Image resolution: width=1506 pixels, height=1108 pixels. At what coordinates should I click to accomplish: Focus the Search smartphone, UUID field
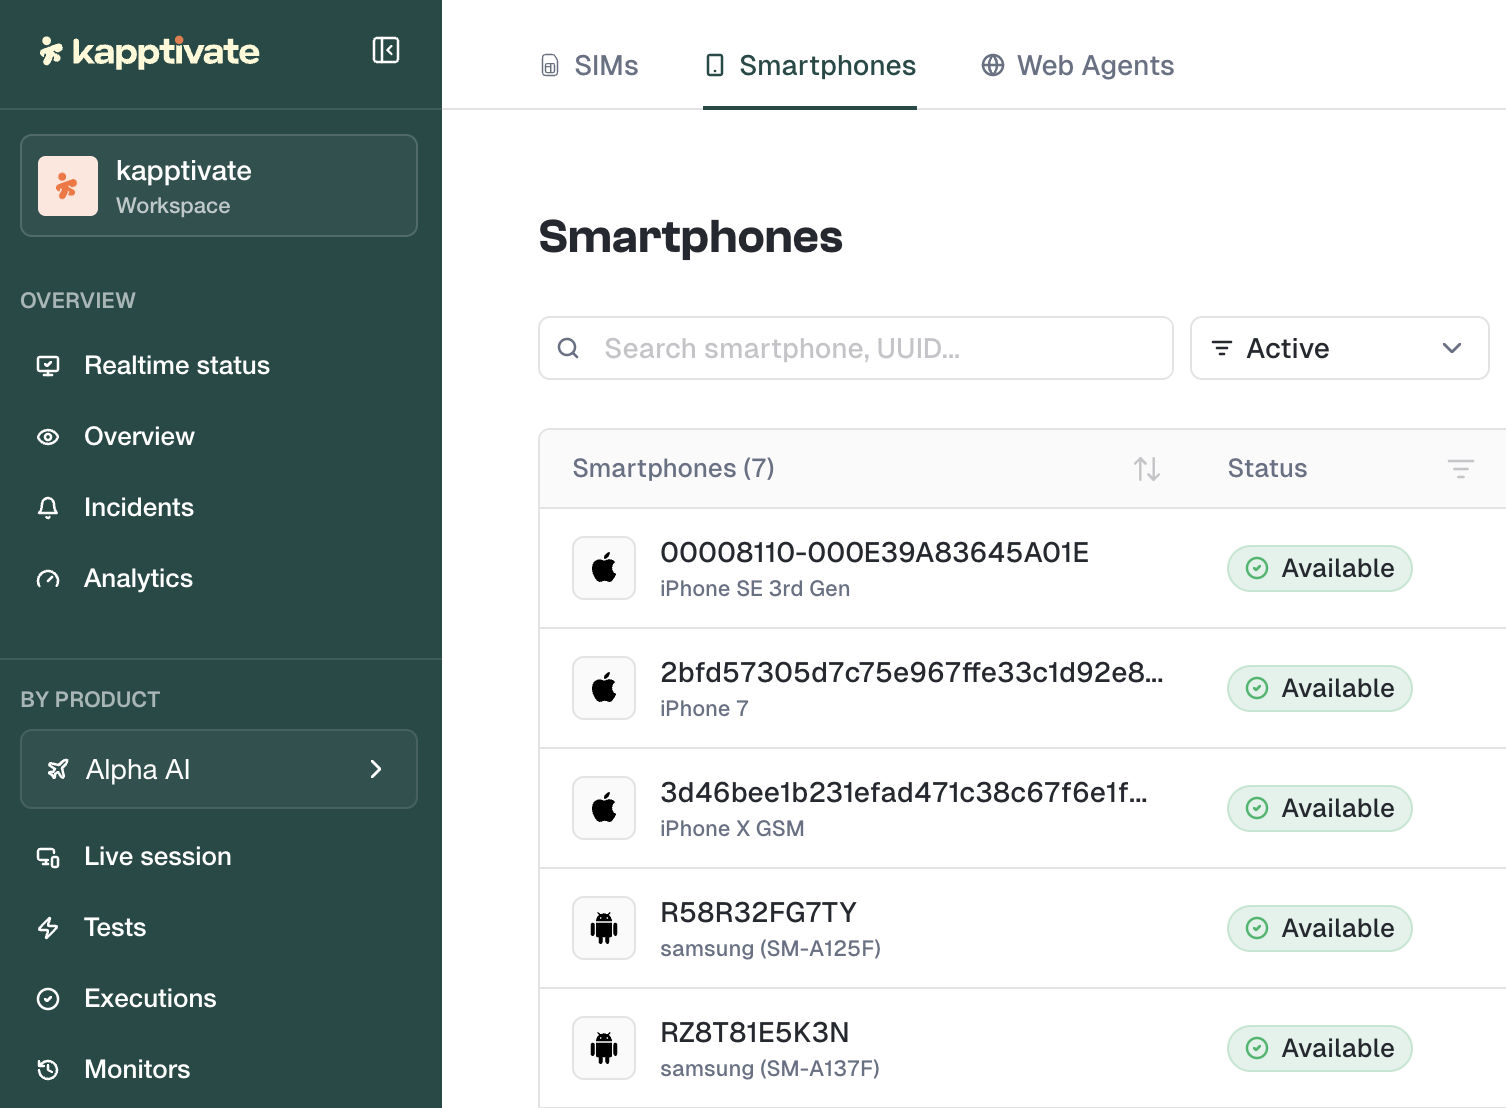coord(856,348)
